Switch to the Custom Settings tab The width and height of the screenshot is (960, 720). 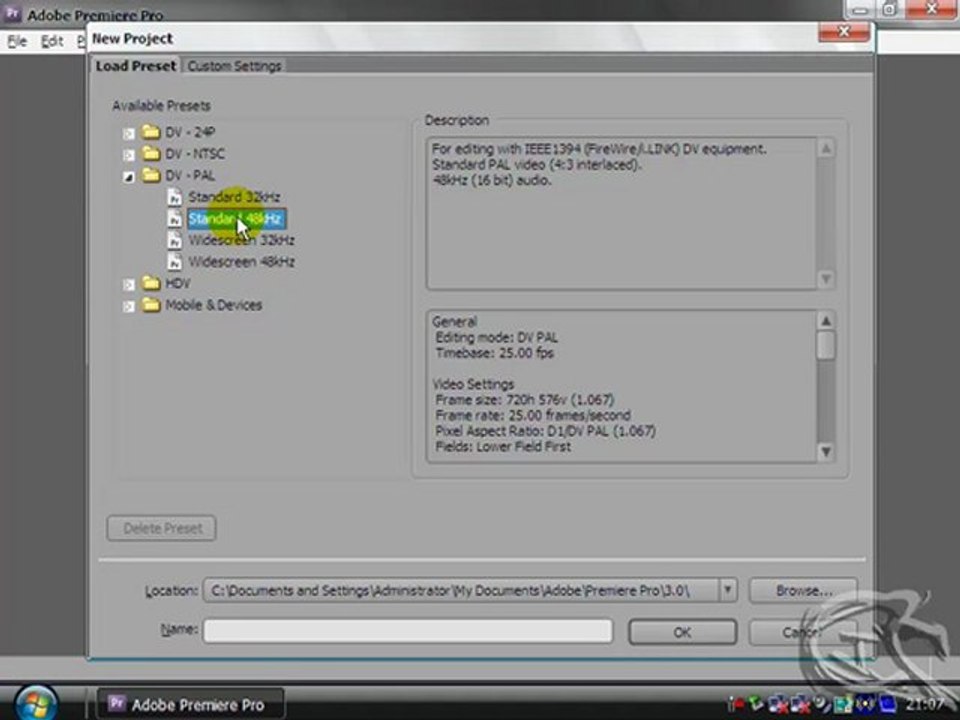(x=234, y=66)
